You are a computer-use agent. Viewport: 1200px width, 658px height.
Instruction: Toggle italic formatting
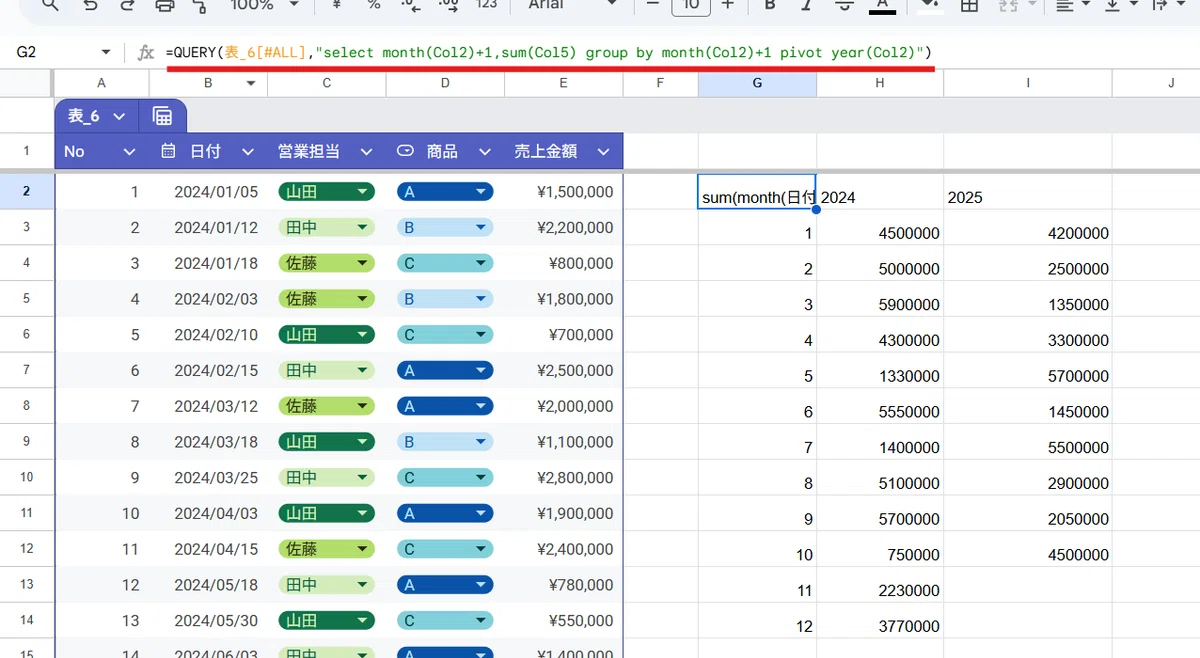pos(808,5)
